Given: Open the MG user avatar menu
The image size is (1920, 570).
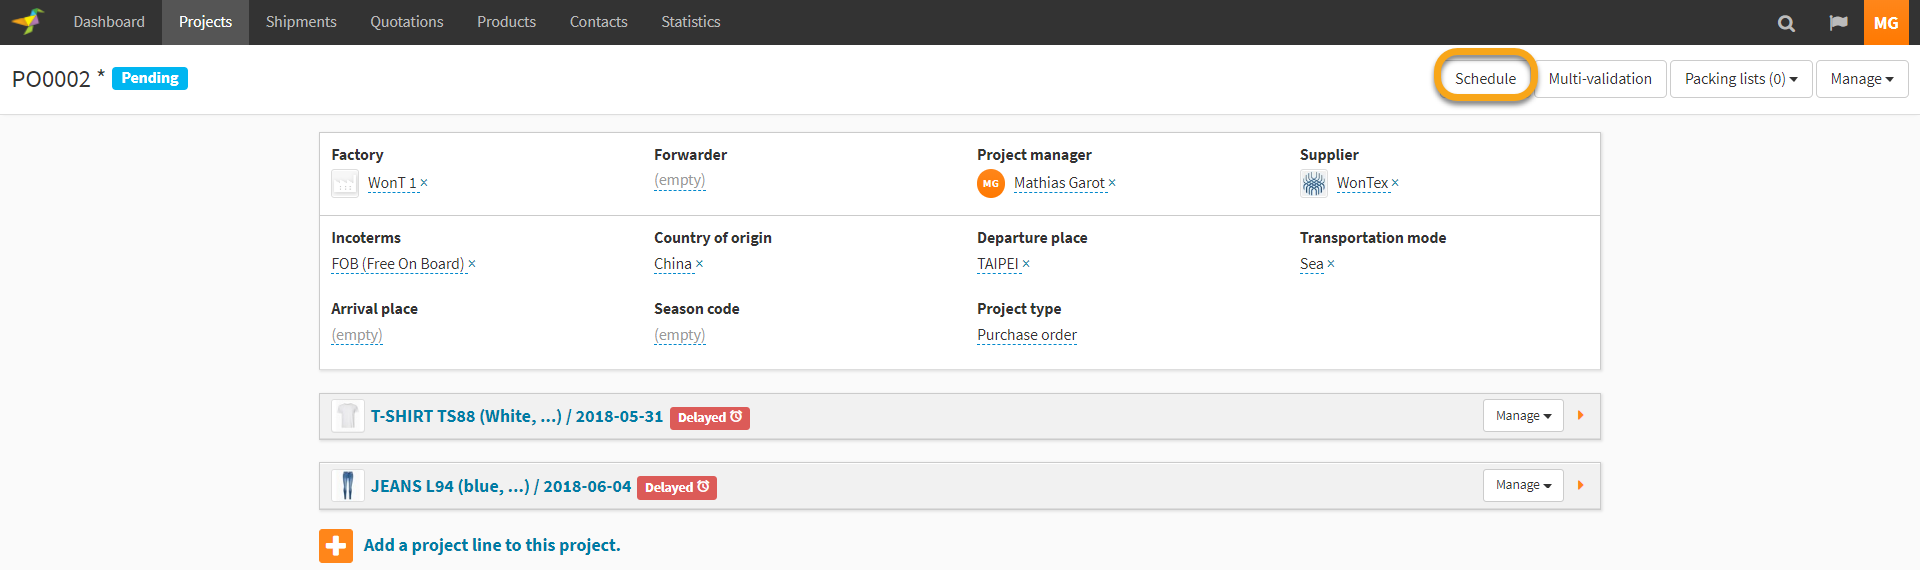Looking at the screenshot, I should coord(1886,23).
